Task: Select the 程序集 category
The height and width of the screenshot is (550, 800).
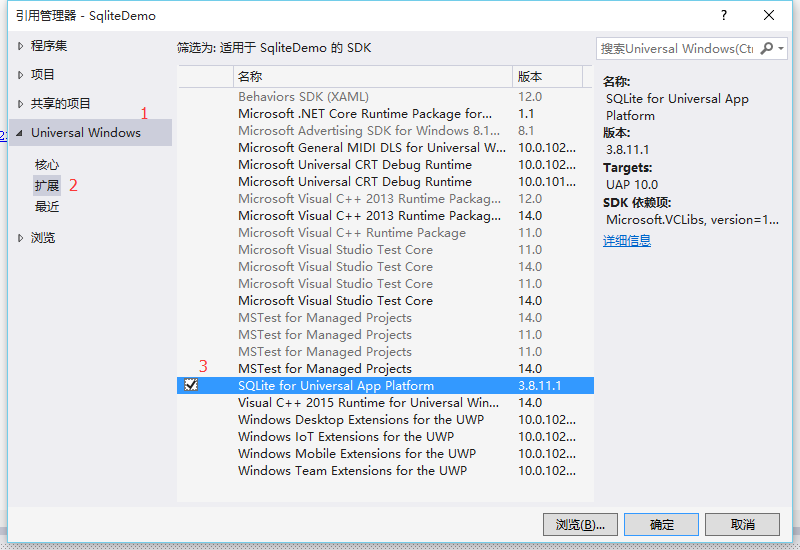Action: point(49,46)
